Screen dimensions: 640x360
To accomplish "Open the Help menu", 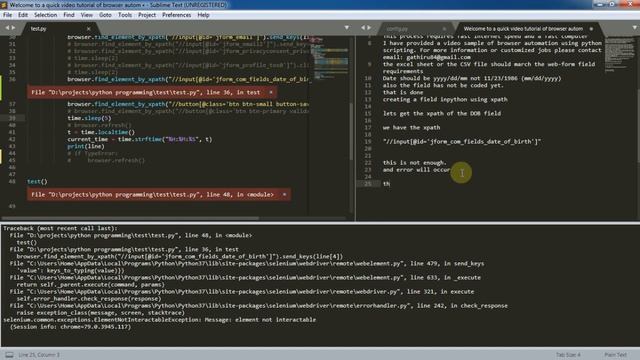I will (203, 15).
